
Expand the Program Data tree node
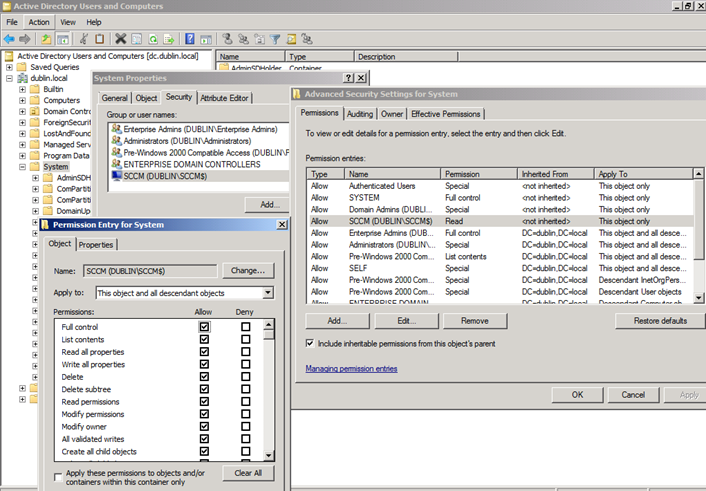23,156
